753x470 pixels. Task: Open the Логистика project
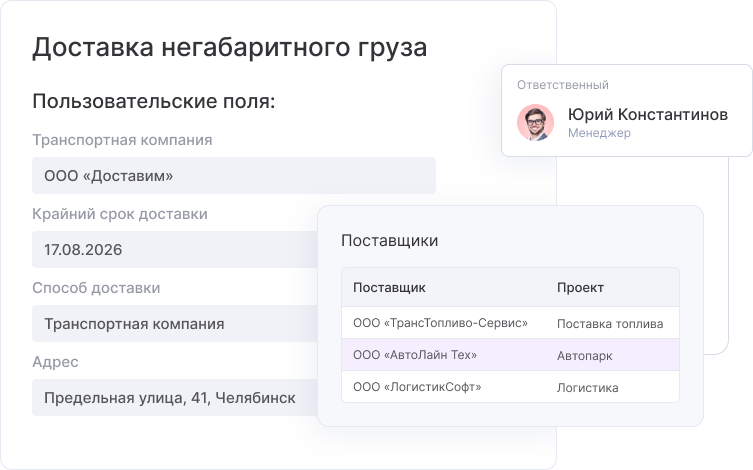[587, 387]
